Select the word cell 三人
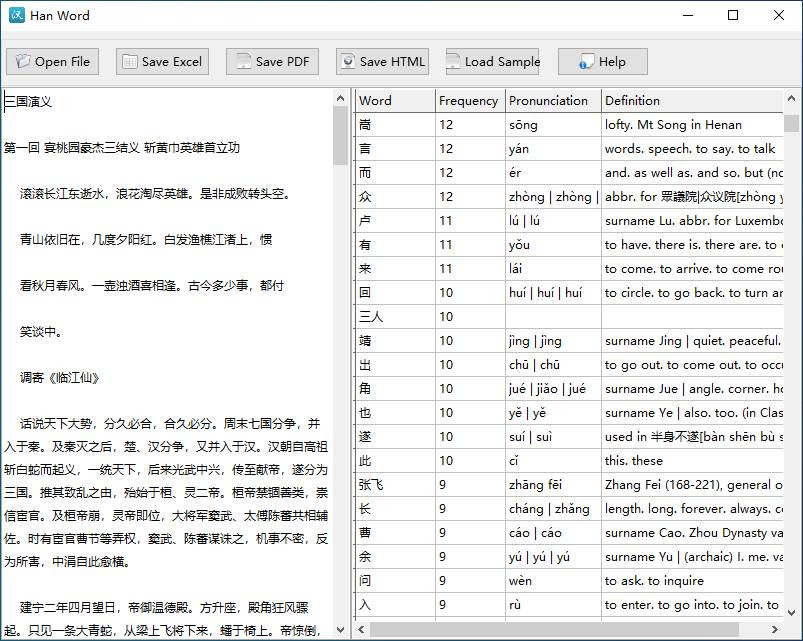The image size is (803, 641). point(394,316)
